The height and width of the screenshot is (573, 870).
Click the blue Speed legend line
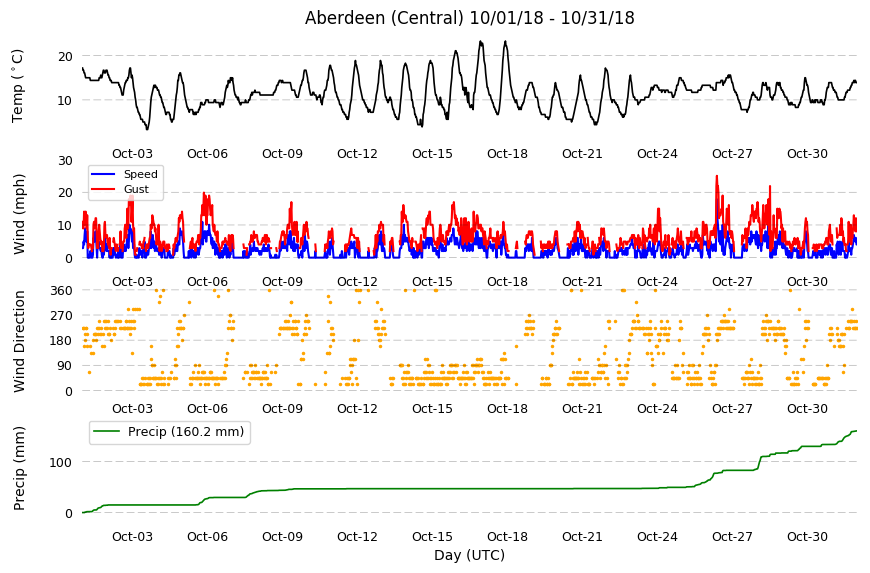[103, 174]
